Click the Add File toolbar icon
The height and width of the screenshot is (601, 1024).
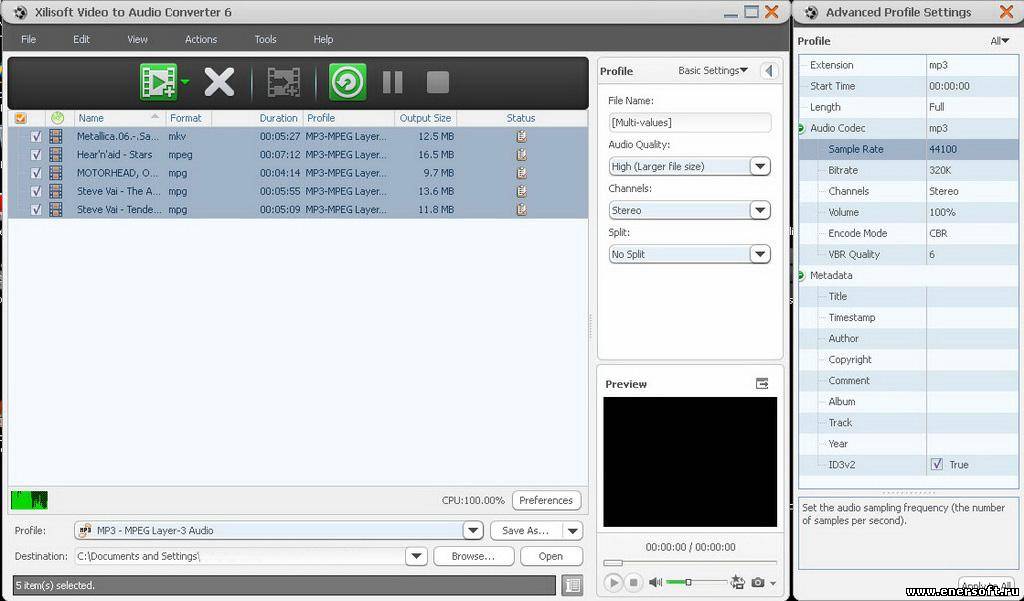point(158,82)
